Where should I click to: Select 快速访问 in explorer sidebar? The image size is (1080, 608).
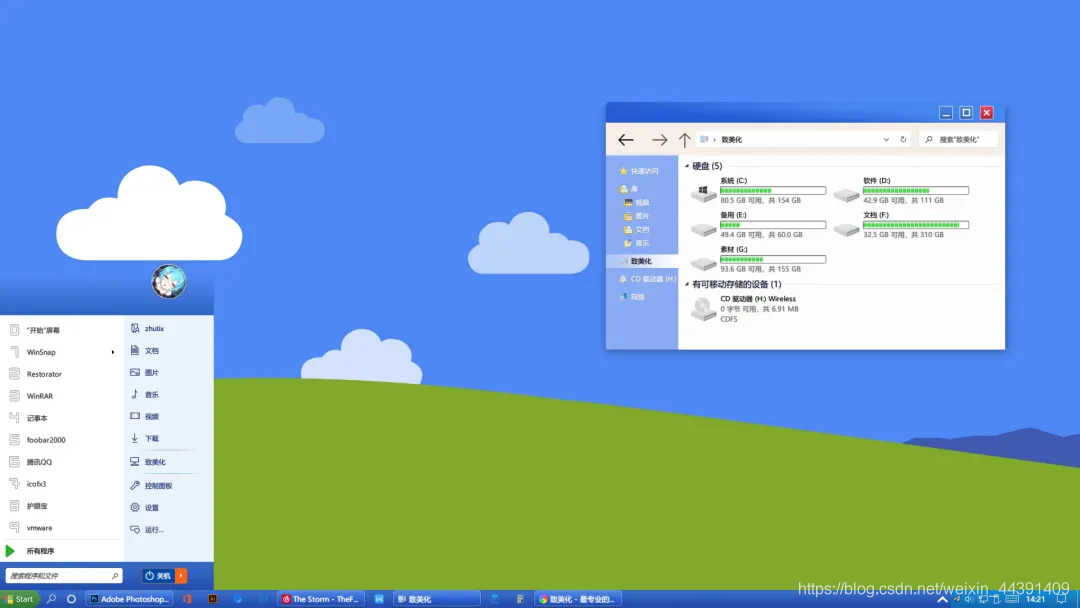[643, 171]
